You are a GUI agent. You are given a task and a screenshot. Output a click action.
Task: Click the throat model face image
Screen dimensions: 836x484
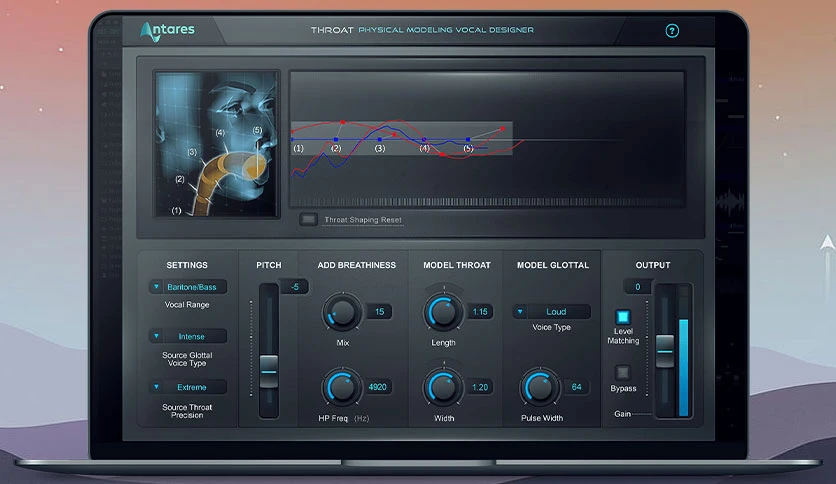pos(216,144)
